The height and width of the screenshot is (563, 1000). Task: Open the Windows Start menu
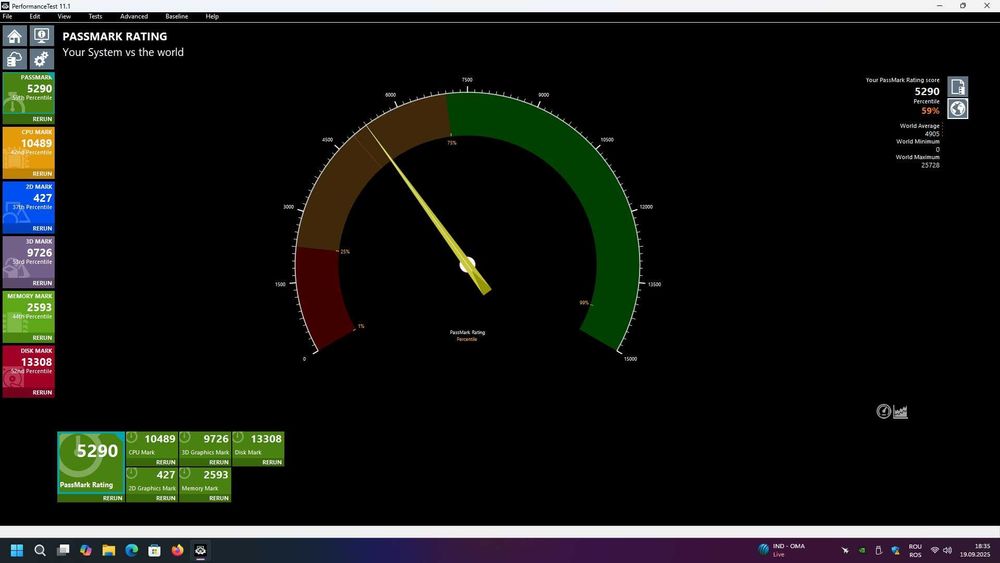pos(17,550)
